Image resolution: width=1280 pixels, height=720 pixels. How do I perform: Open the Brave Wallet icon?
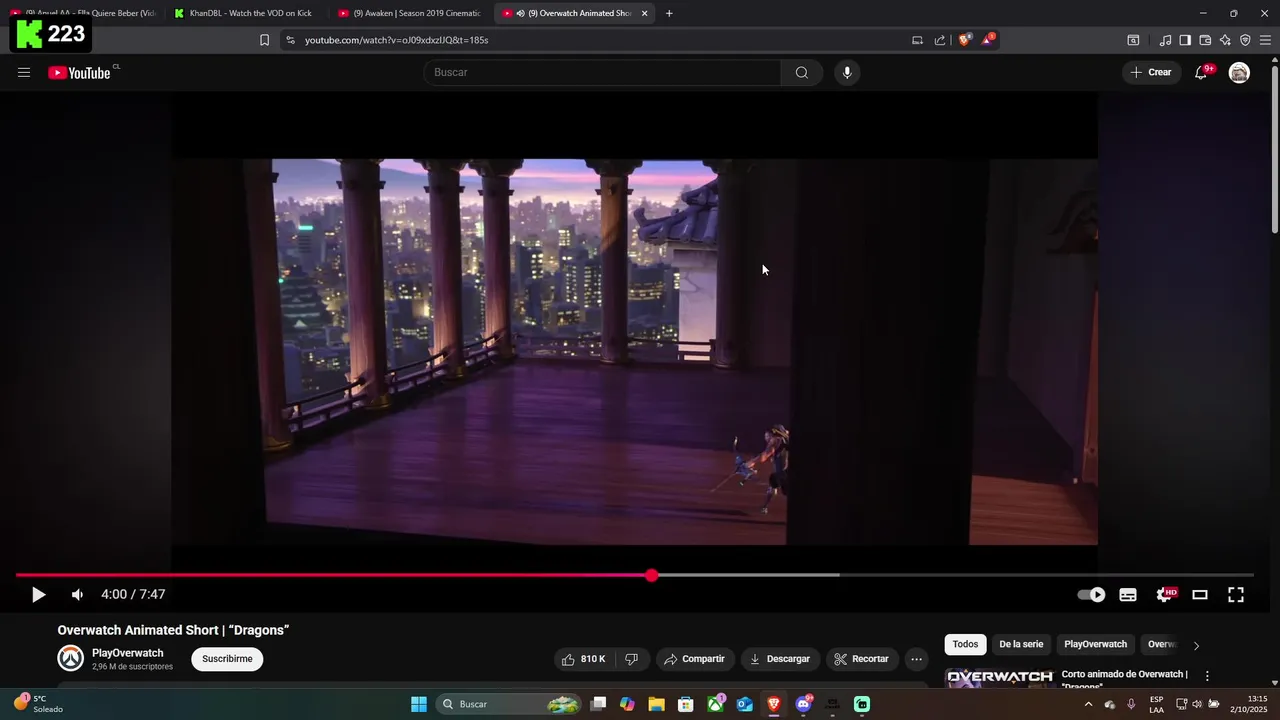point(1205,40)
